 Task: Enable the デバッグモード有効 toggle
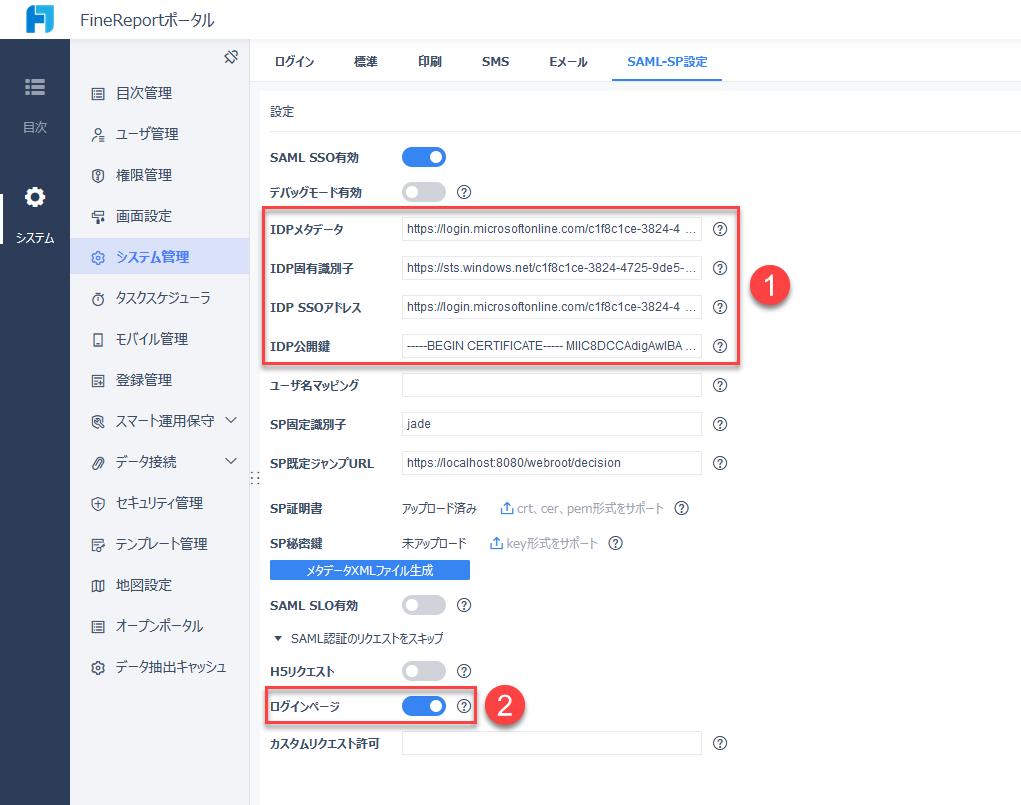click(424, 191)
